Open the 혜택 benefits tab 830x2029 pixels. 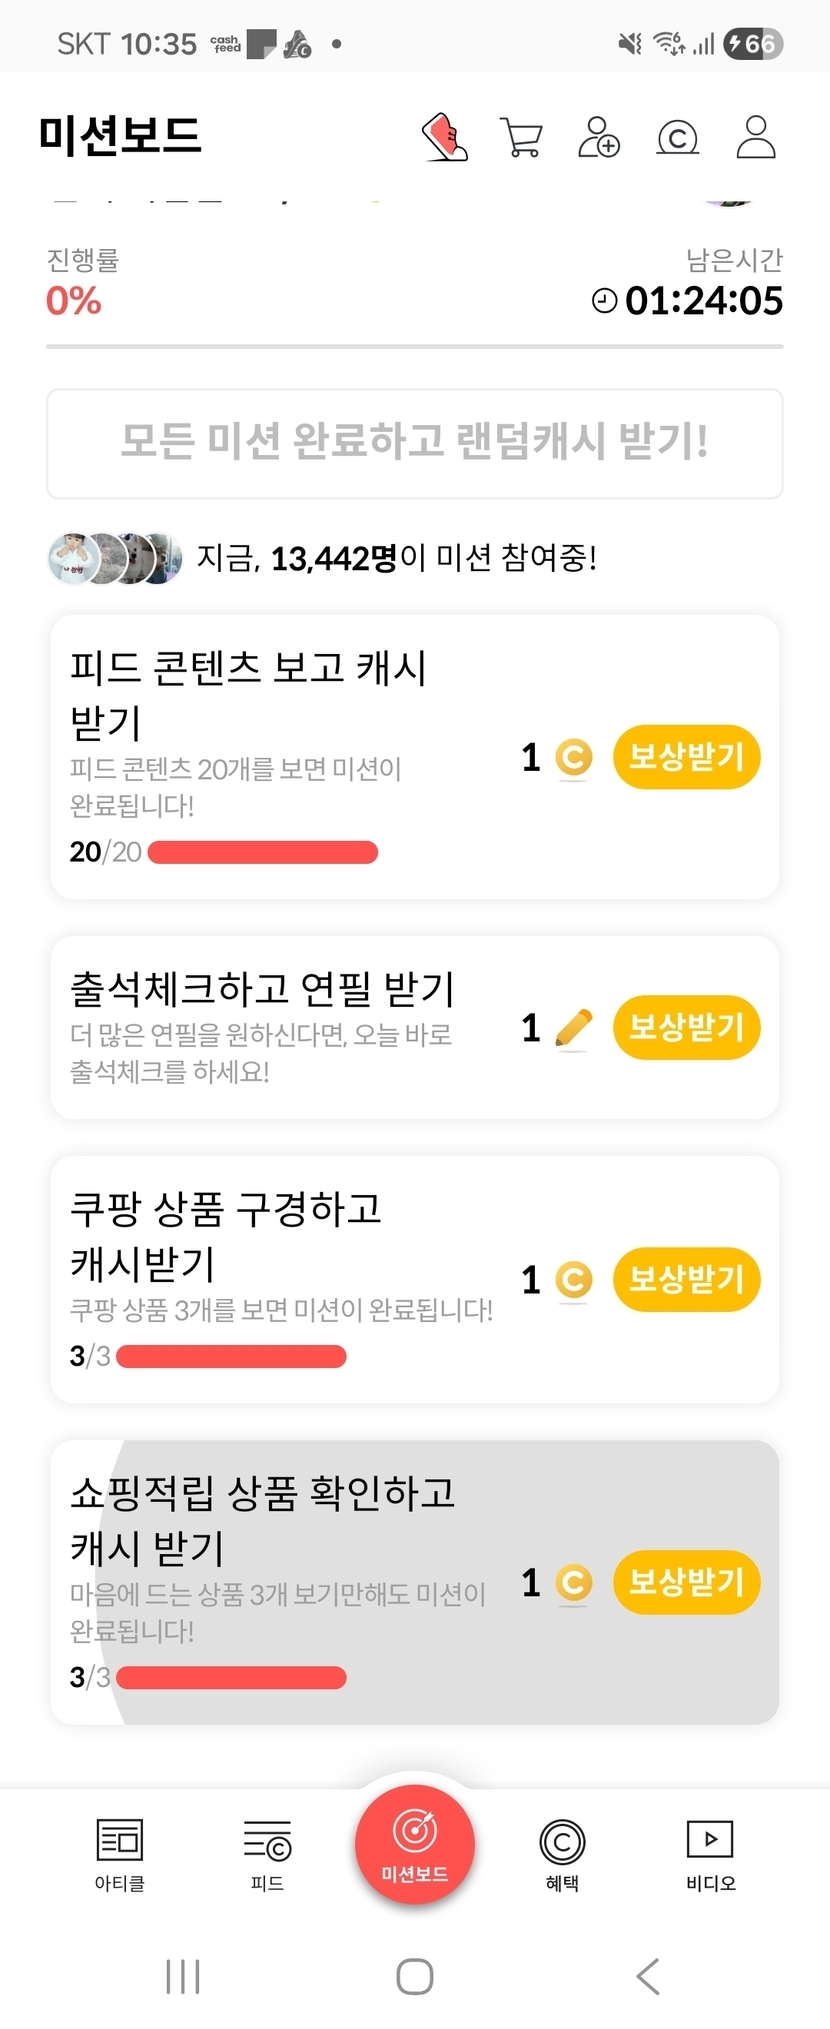tap(562, 1853)
